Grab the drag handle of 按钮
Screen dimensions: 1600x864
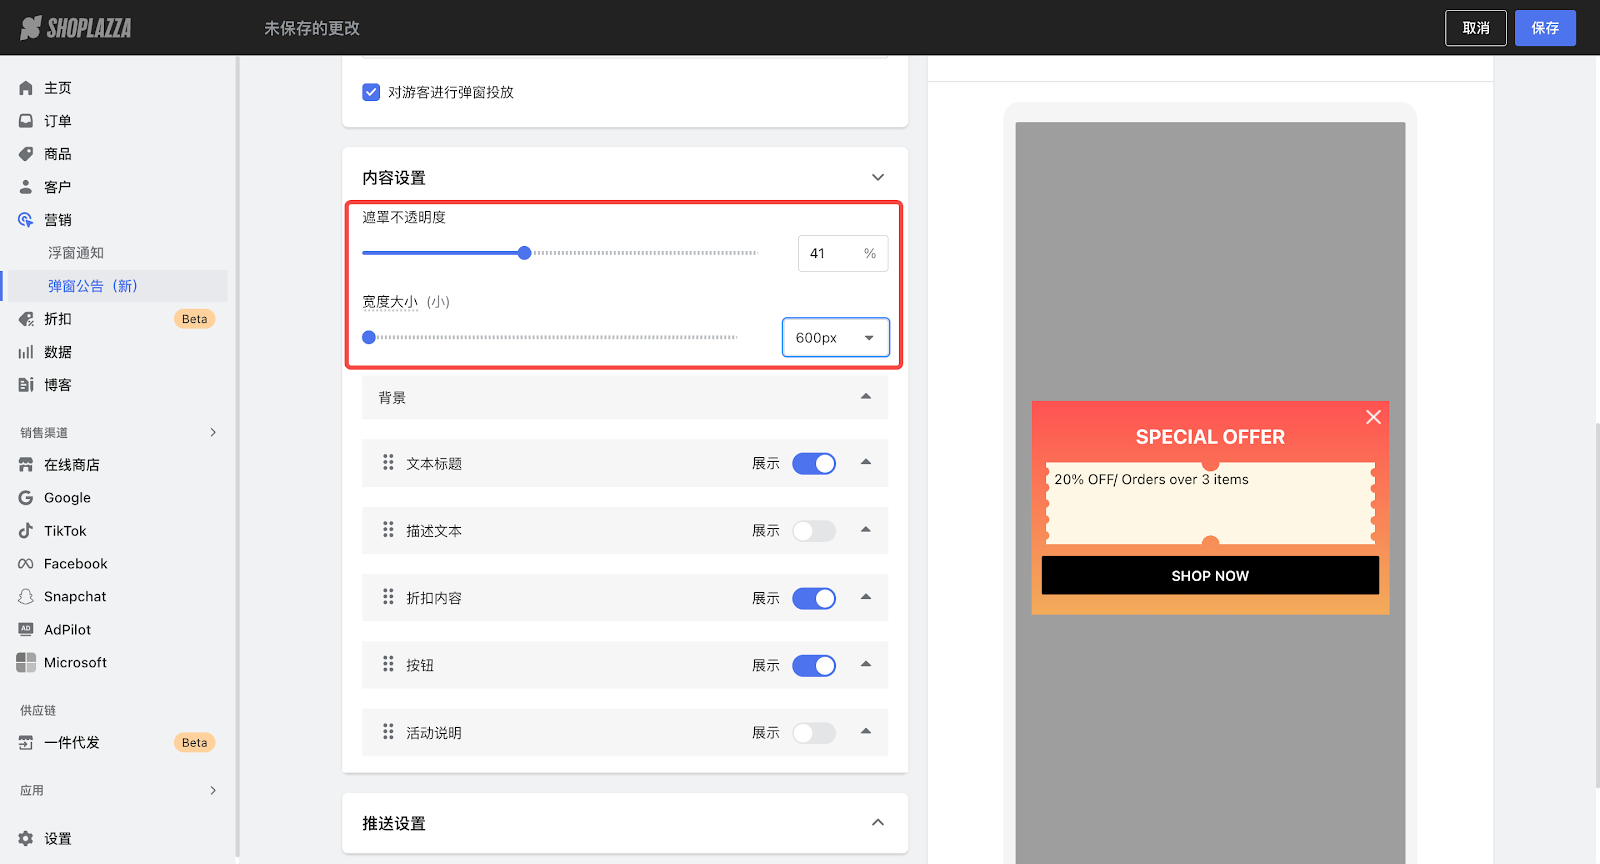[388, 664]
